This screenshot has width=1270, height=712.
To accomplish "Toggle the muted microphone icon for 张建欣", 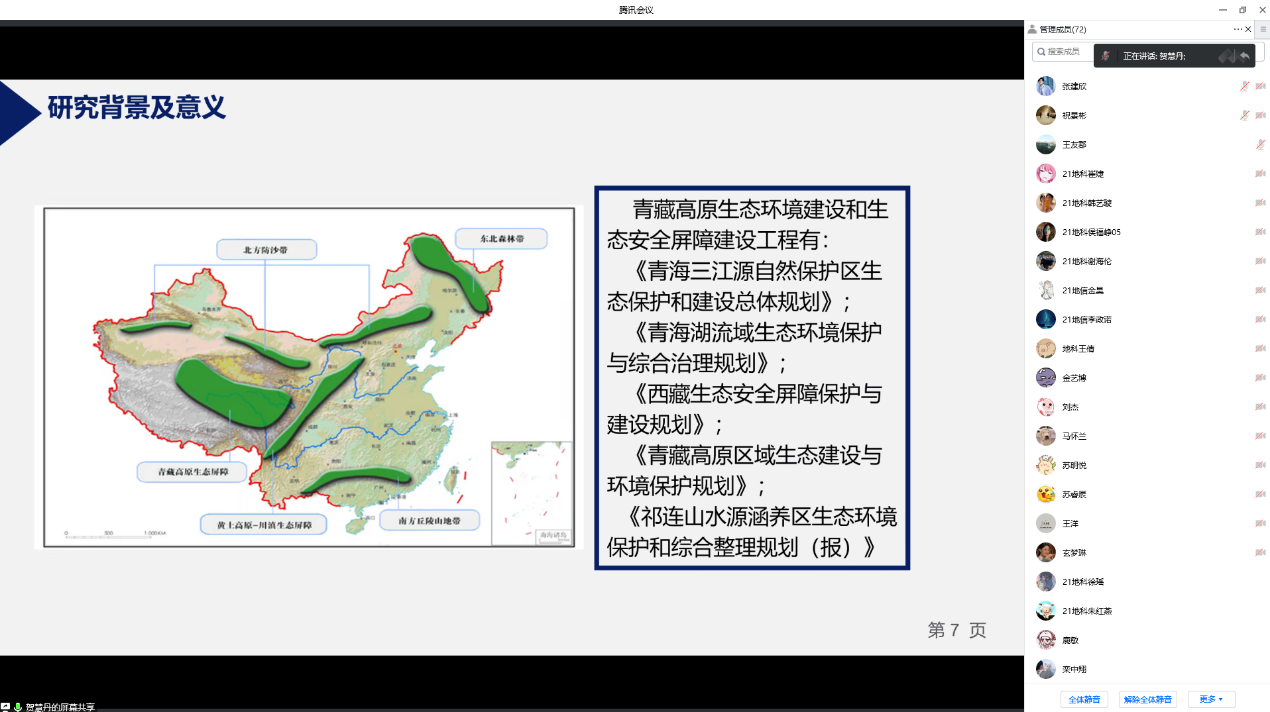I will click(1244, 87).
